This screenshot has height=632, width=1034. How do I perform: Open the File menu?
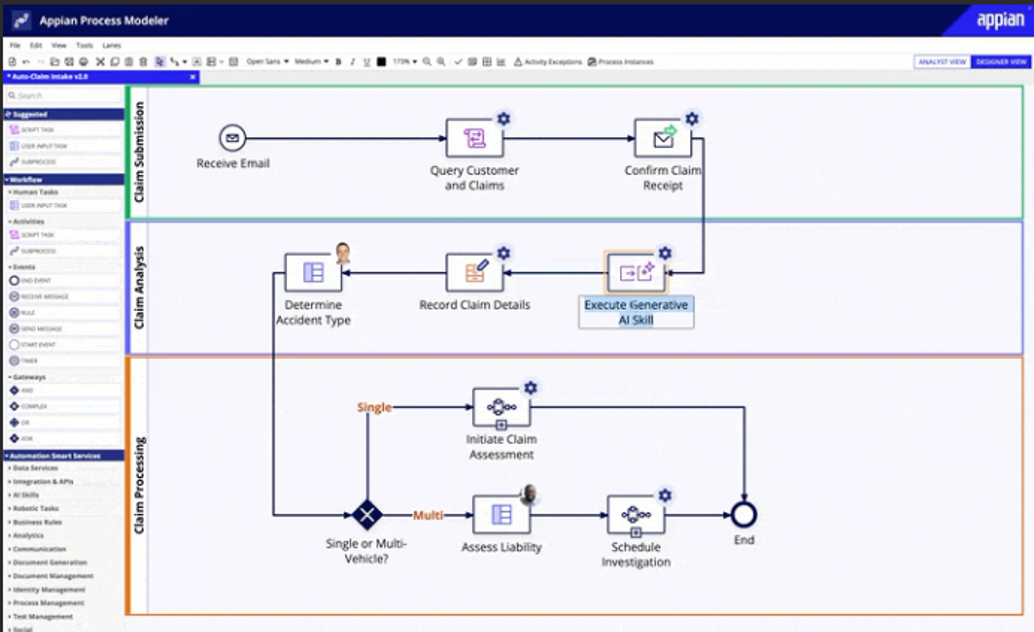tap(15, 46)
